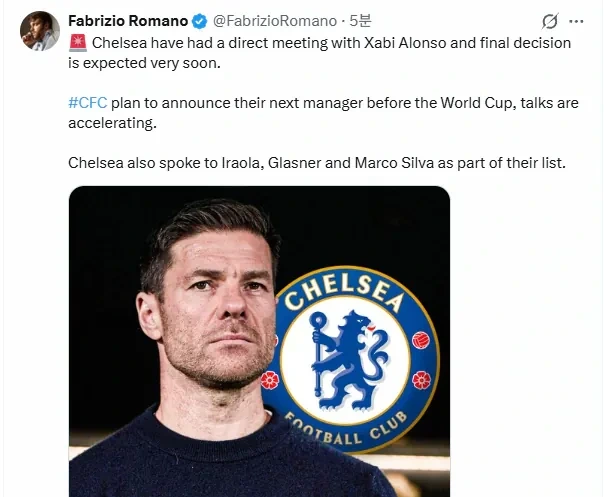Click the blue verified badge

pyautogui.click(x=199, y=21)
